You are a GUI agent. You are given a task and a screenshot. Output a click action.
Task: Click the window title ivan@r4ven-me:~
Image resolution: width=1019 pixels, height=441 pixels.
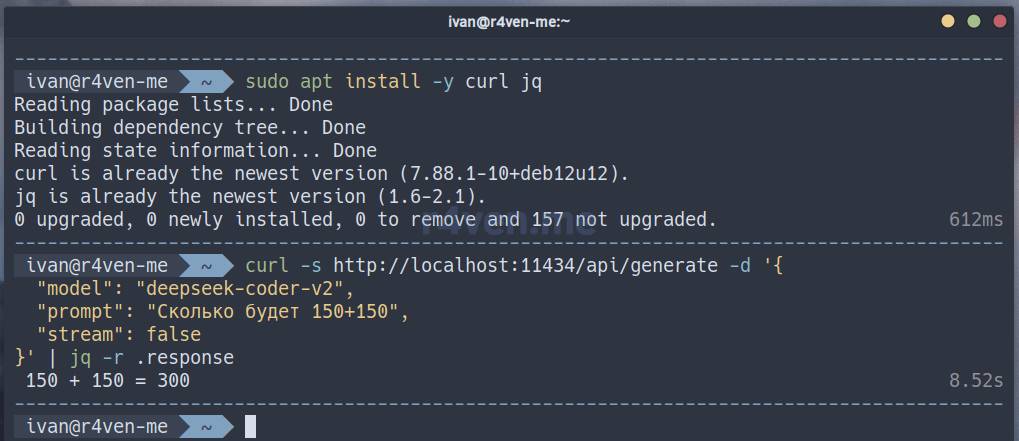509,21
